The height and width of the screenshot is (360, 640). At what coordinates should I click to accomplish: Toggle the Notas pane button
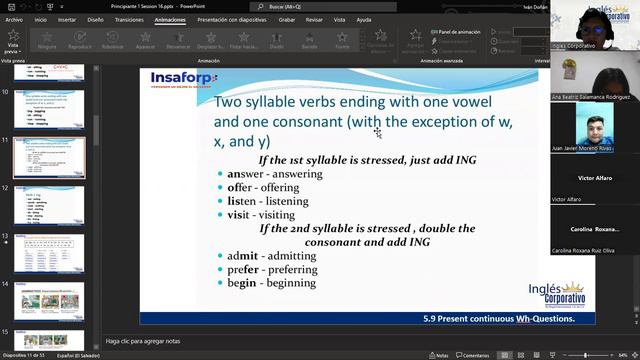pos(439,356)
